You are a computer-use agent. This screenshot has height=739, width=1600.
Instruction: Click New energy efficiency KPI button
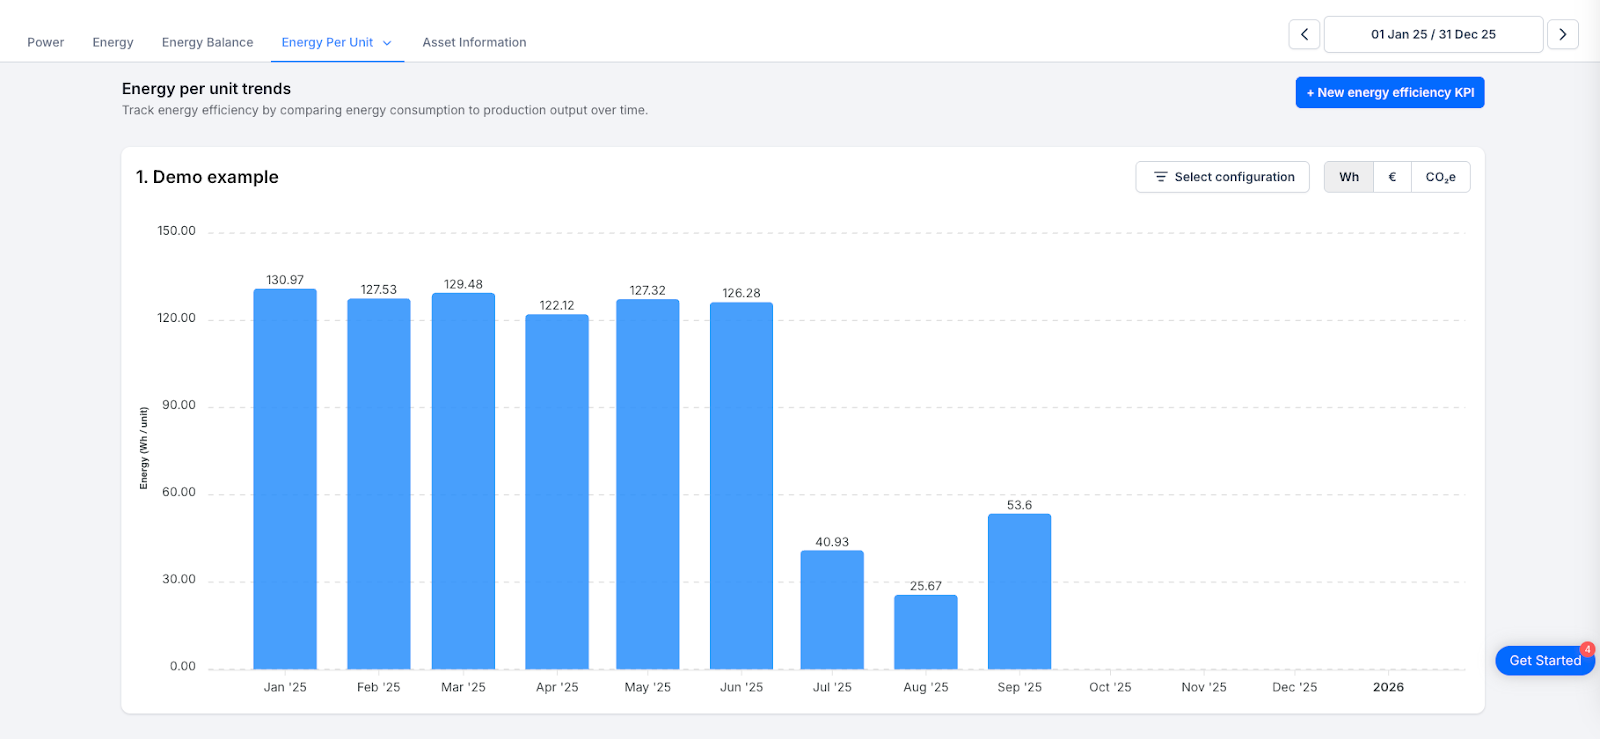pyautogui.click(x=1389, y=92)
